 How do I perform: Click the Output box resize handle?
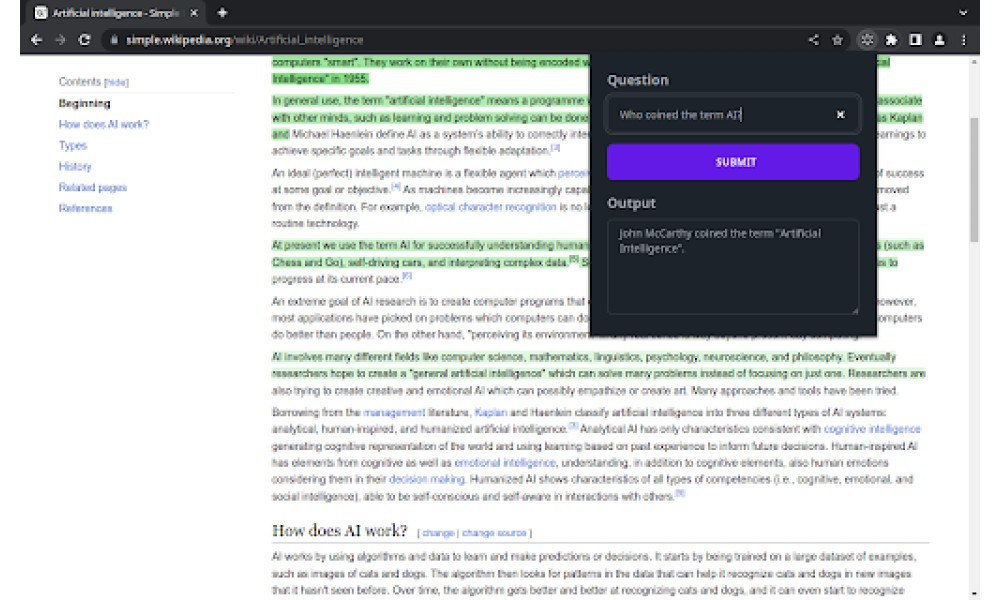coord(855,311)
